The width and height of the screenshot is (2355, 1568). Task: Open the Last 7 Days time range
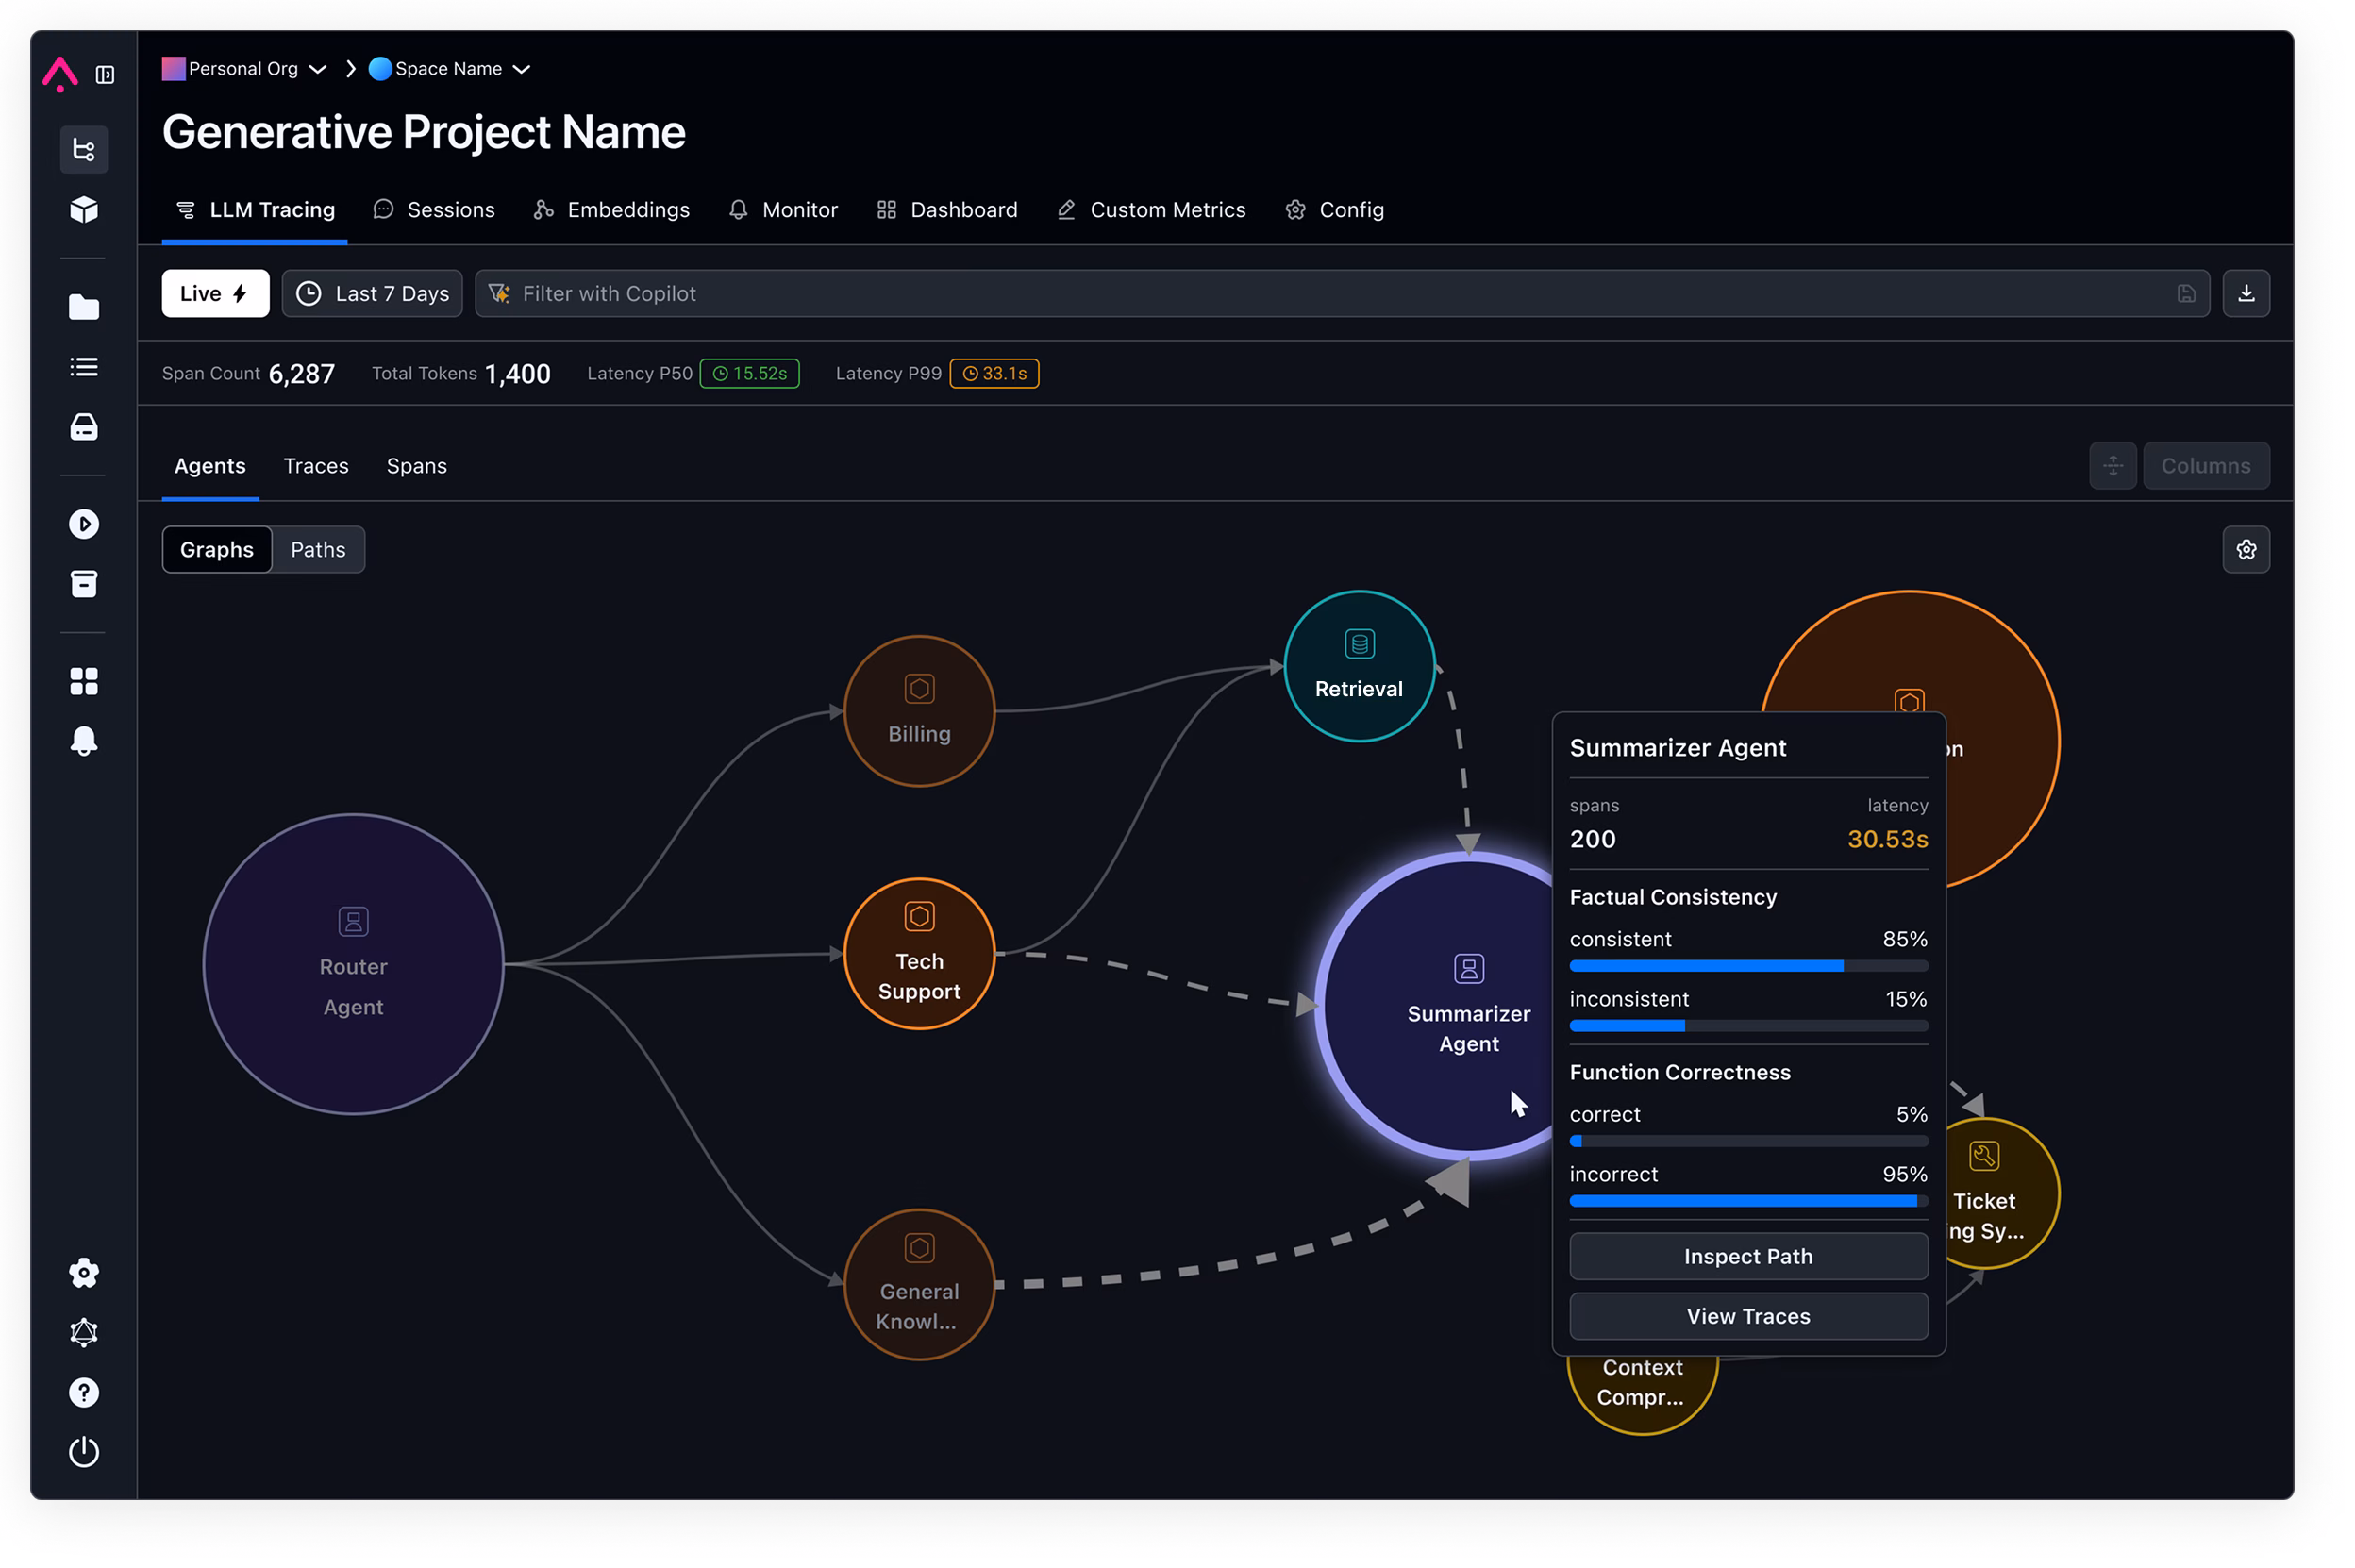point(372,293)
